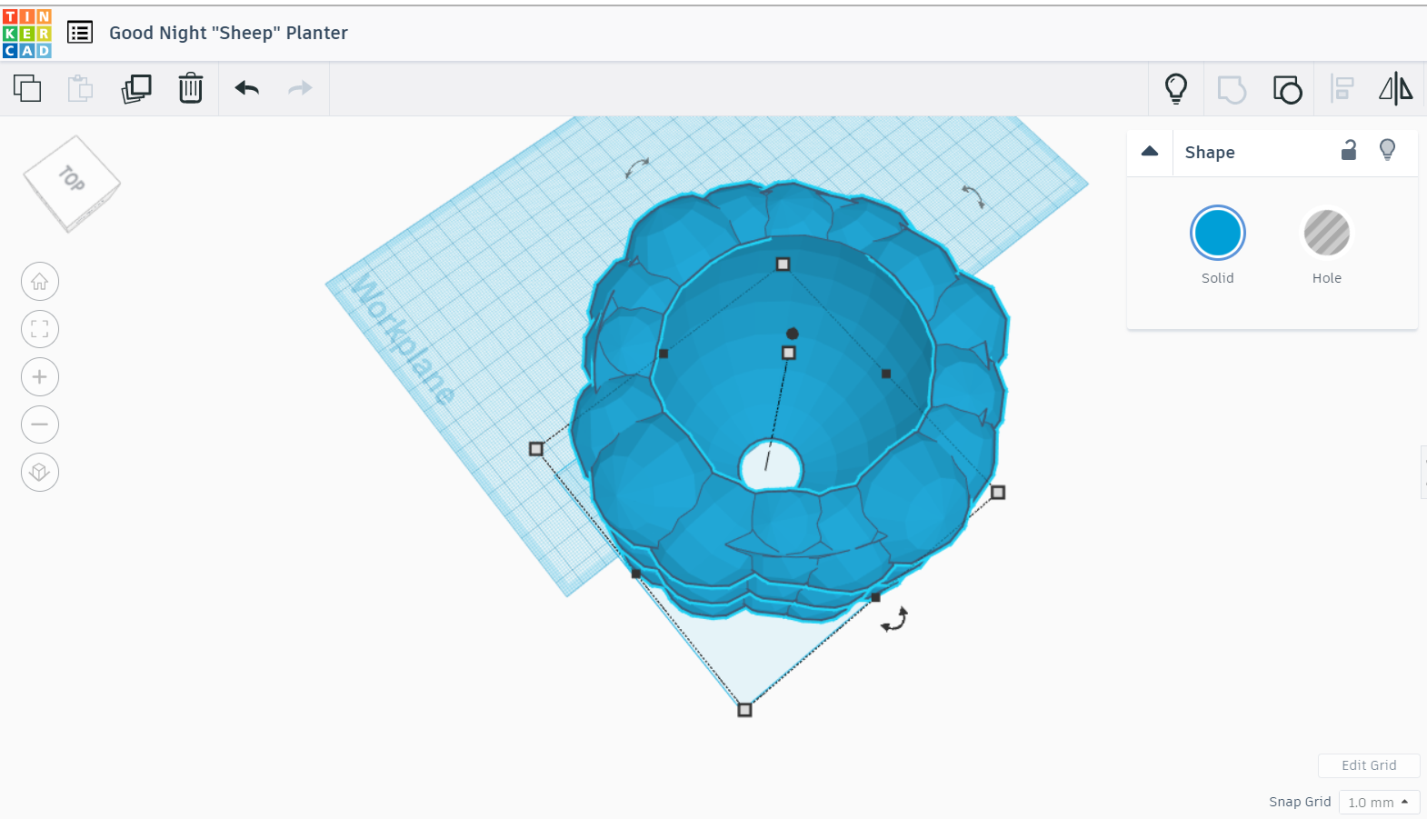Click the TOP view cube
1427x819 pixels.
point(72,183)
